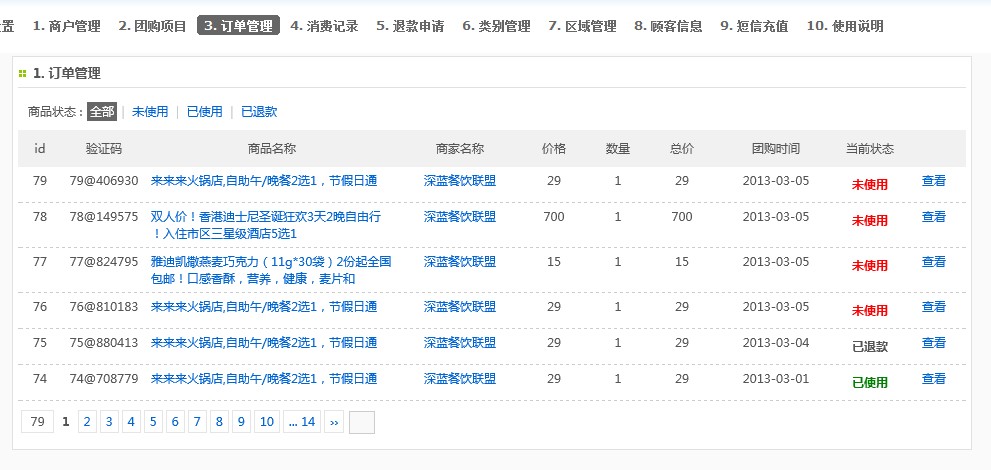Go to page 10 of orders
Image resolution: width=991 pixels, height=470 pixels.
coord(267,421)
